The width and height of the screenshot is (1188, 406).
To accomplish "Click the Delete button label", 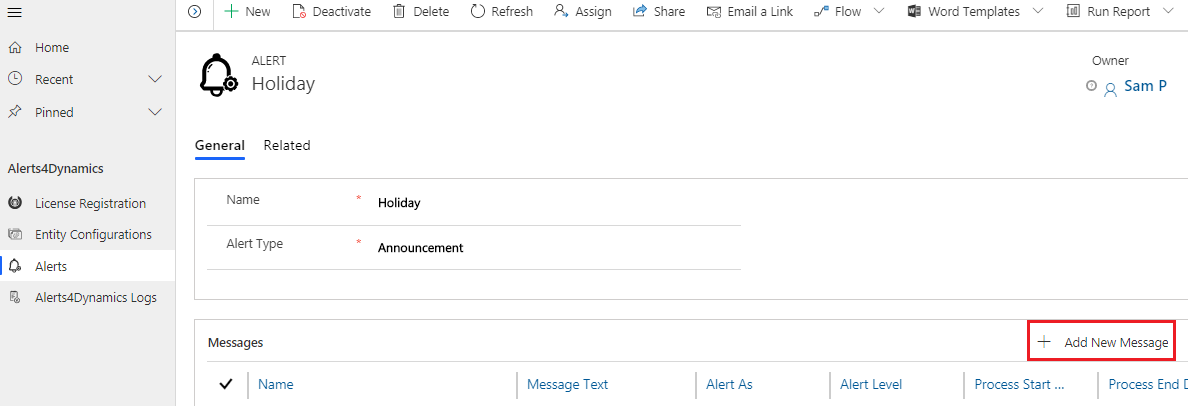I will pos(431,11).
